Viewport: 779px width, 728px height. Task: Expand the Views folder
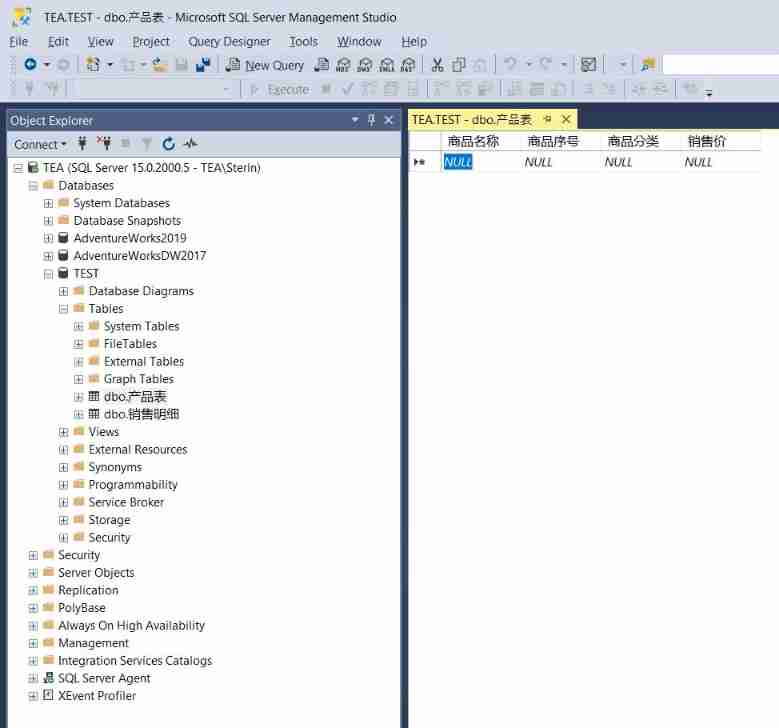63,432
